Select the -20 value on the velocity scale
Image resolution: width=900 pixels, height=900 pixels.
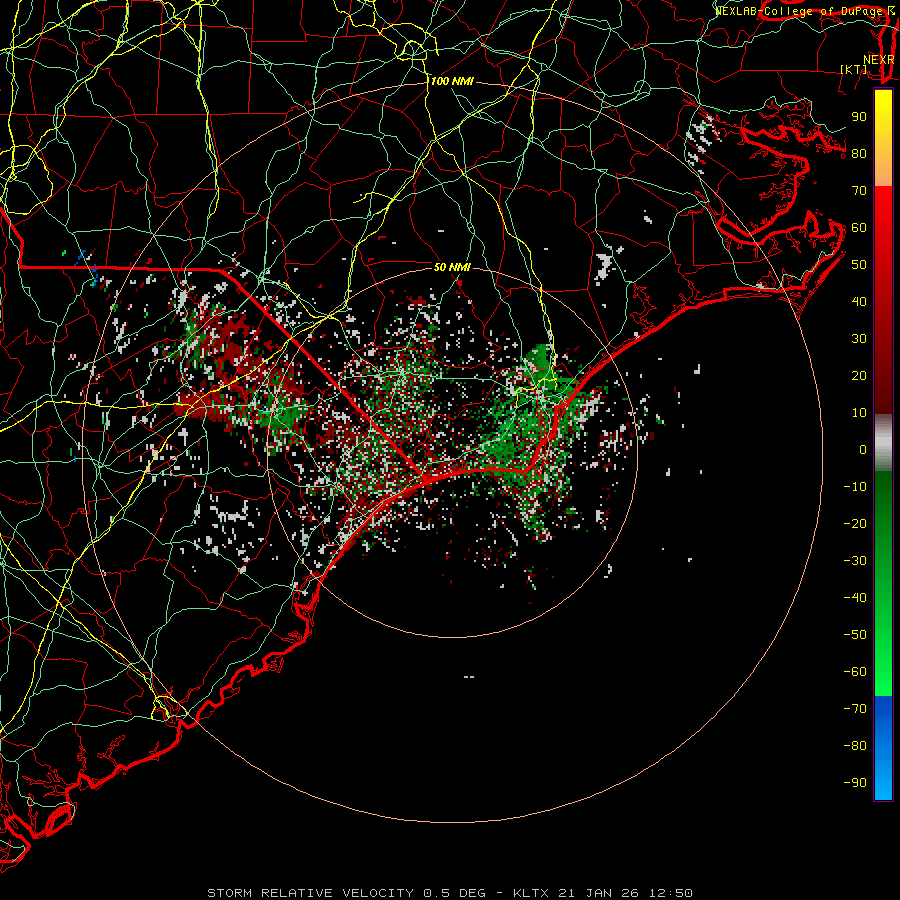click(x=855, y=524)
